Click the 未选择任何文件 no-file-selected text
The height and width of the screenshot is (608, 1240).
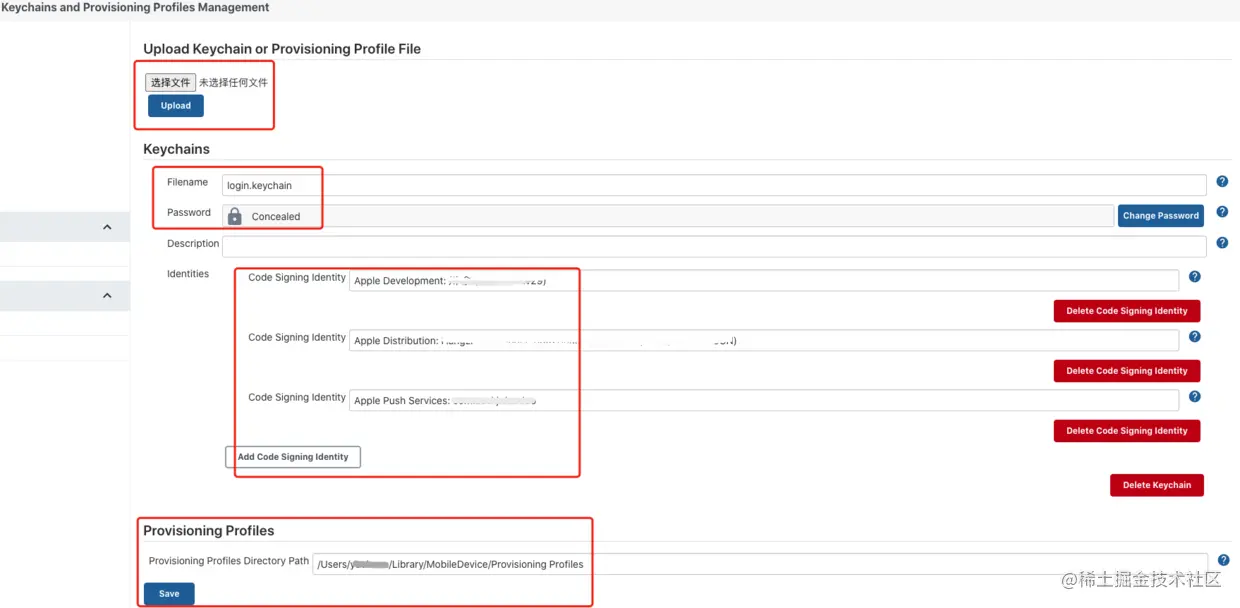tap(233, 83)
